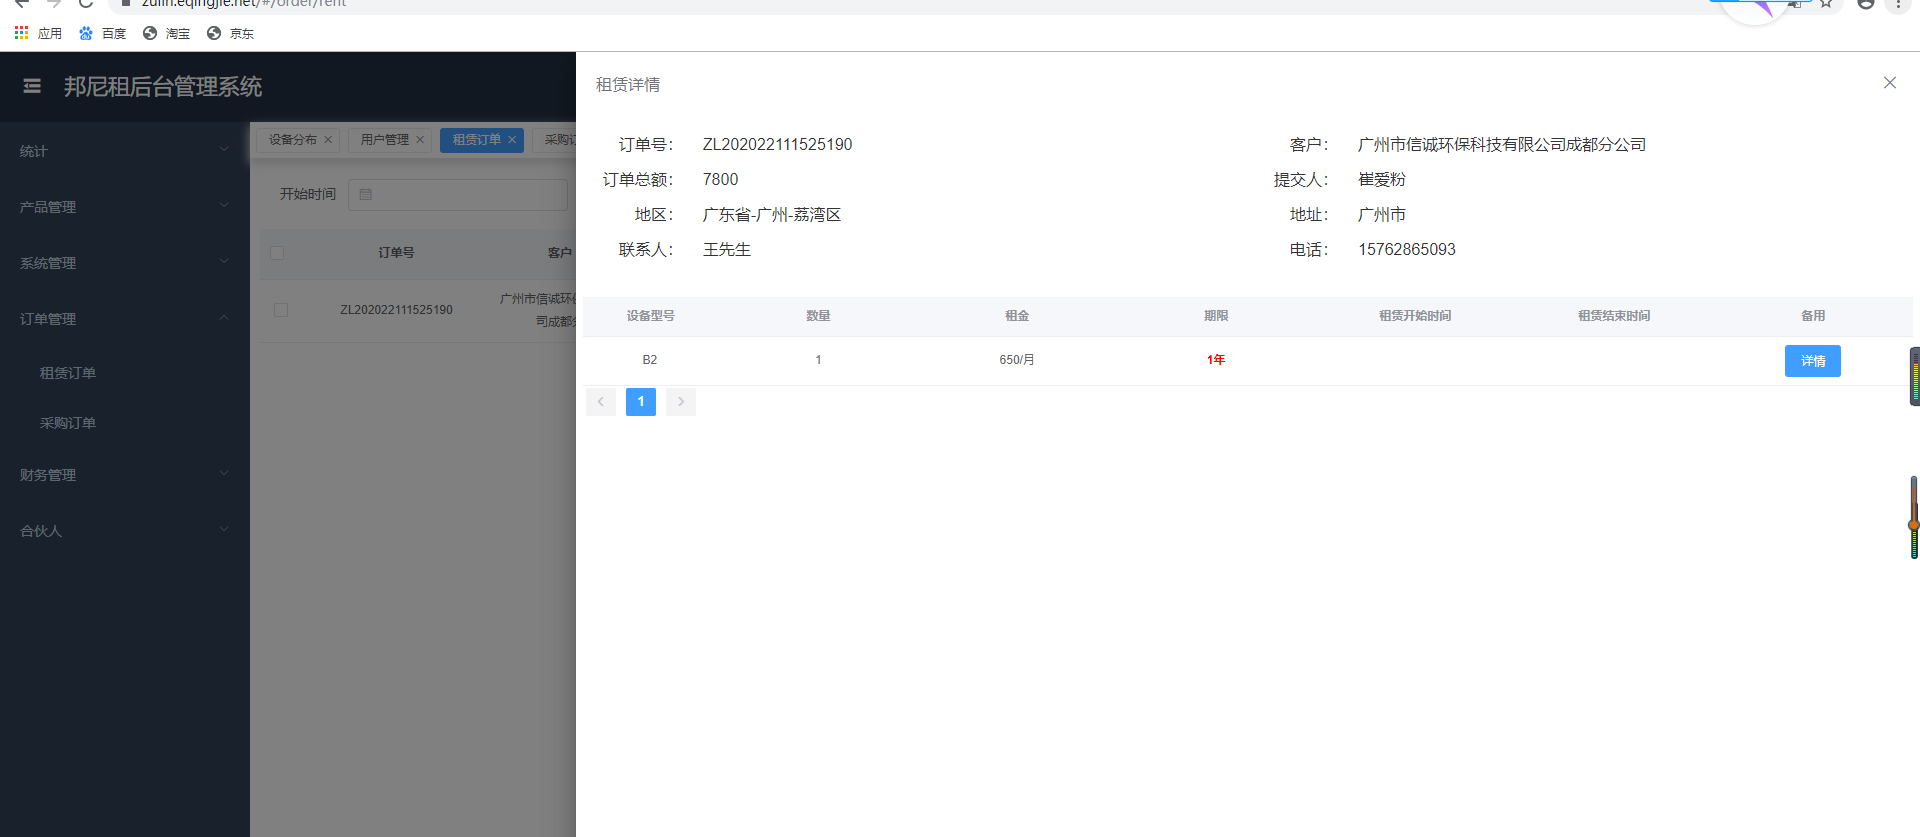Click the region value 广东省-广州-荔湾区
This screenshot has height=837, width=1920.
click(x=772, y=215)
